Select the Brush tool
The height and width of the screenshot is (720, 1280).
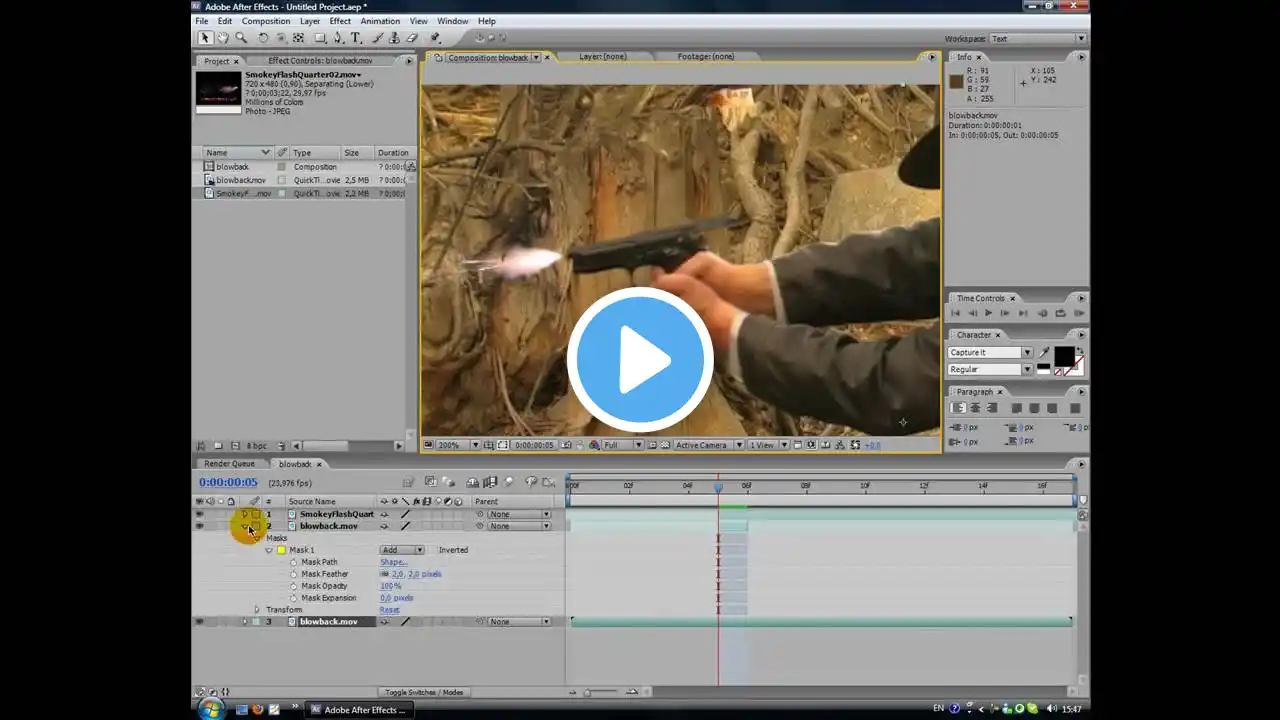[x=377, y=38]
